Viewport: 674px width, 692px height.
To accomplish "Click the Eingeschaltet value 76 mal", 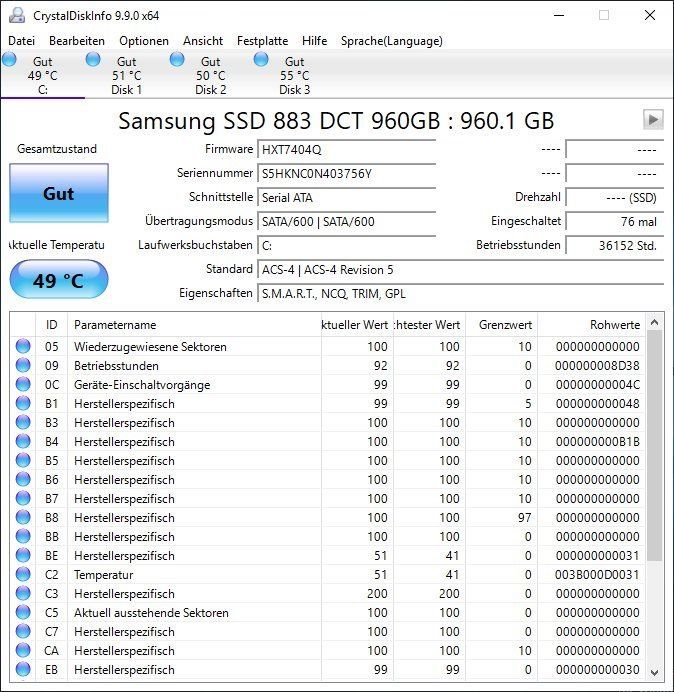I will [615, 221].
